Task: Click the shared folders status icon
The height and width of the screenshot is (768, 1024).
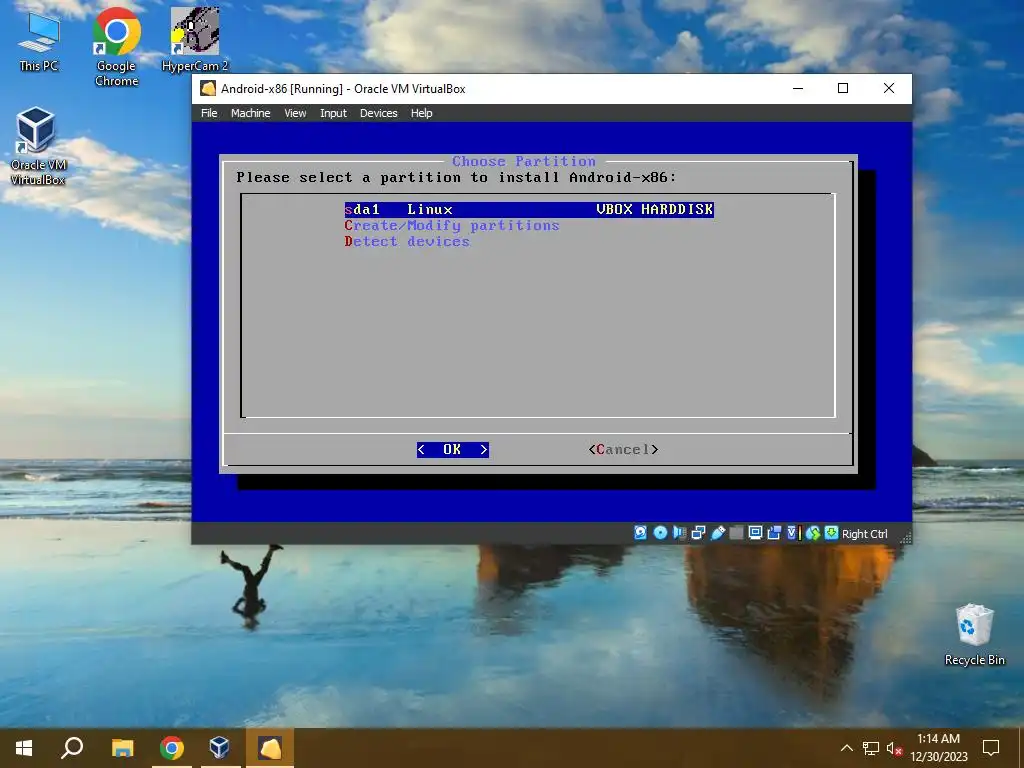Action: tap(737, 533)
